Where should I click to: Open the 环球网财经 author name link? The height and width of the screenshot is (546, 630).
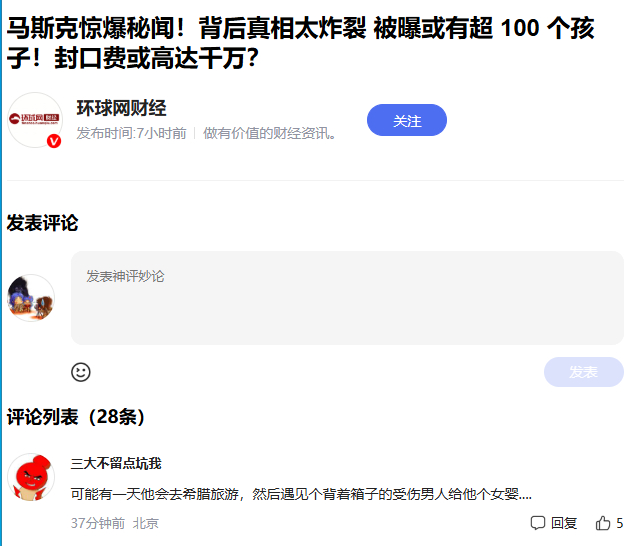(x=121, y=108)
